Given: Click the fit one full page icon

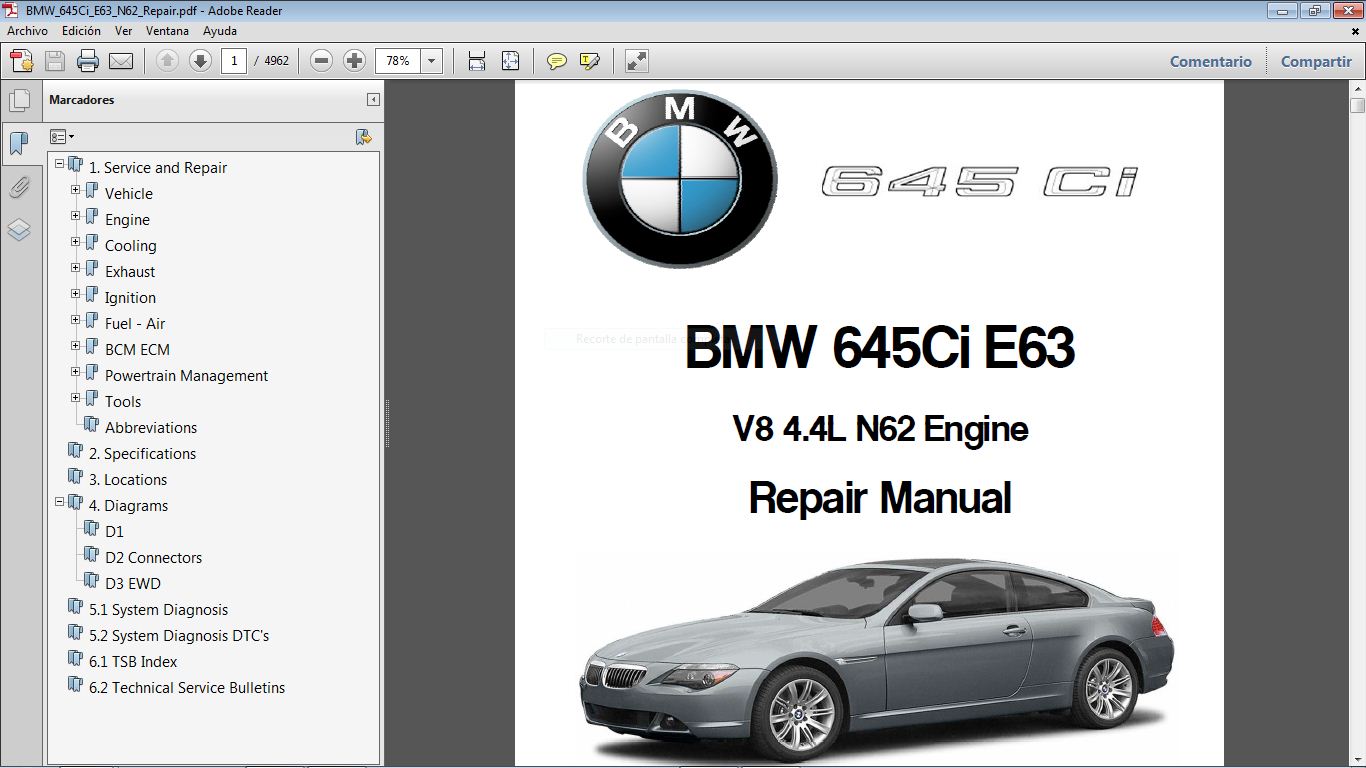Looking at the screenshot, I should click(510, 61).
